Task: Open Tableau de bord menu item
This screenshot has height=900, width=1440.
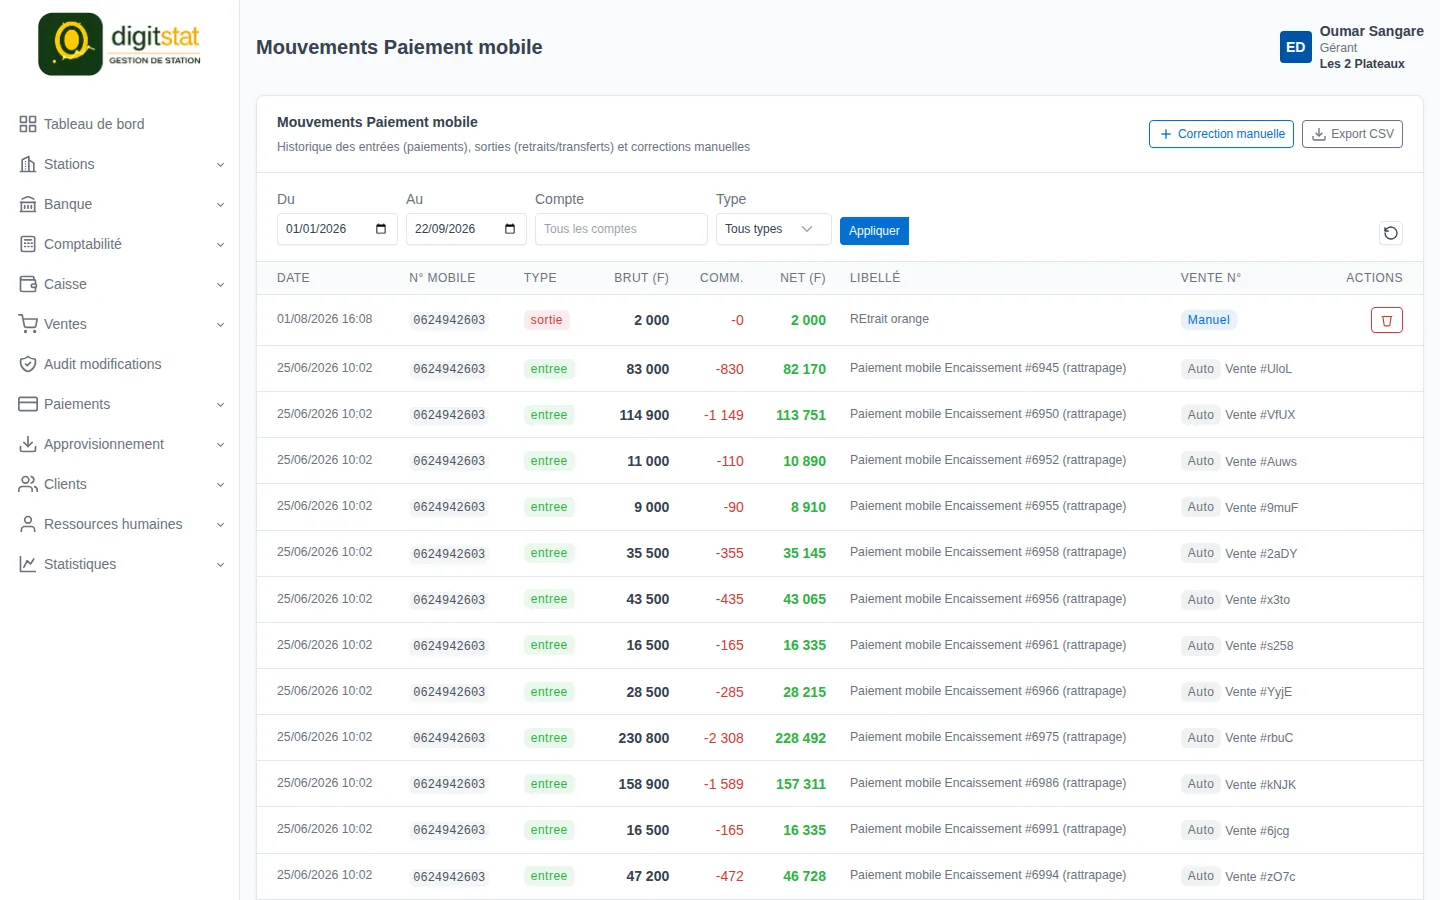Action: tap(120, 124)
